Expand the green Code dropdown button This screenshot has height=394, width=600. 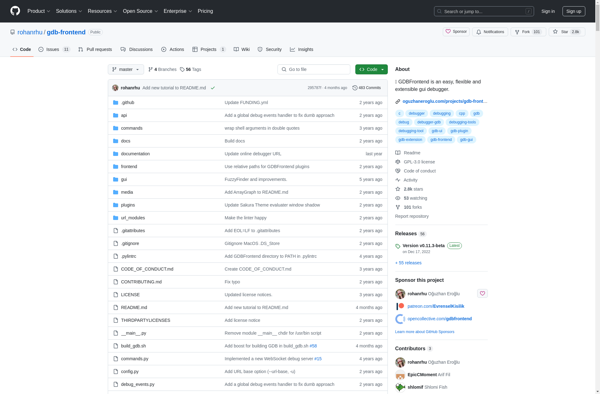[x=371, y=69]
